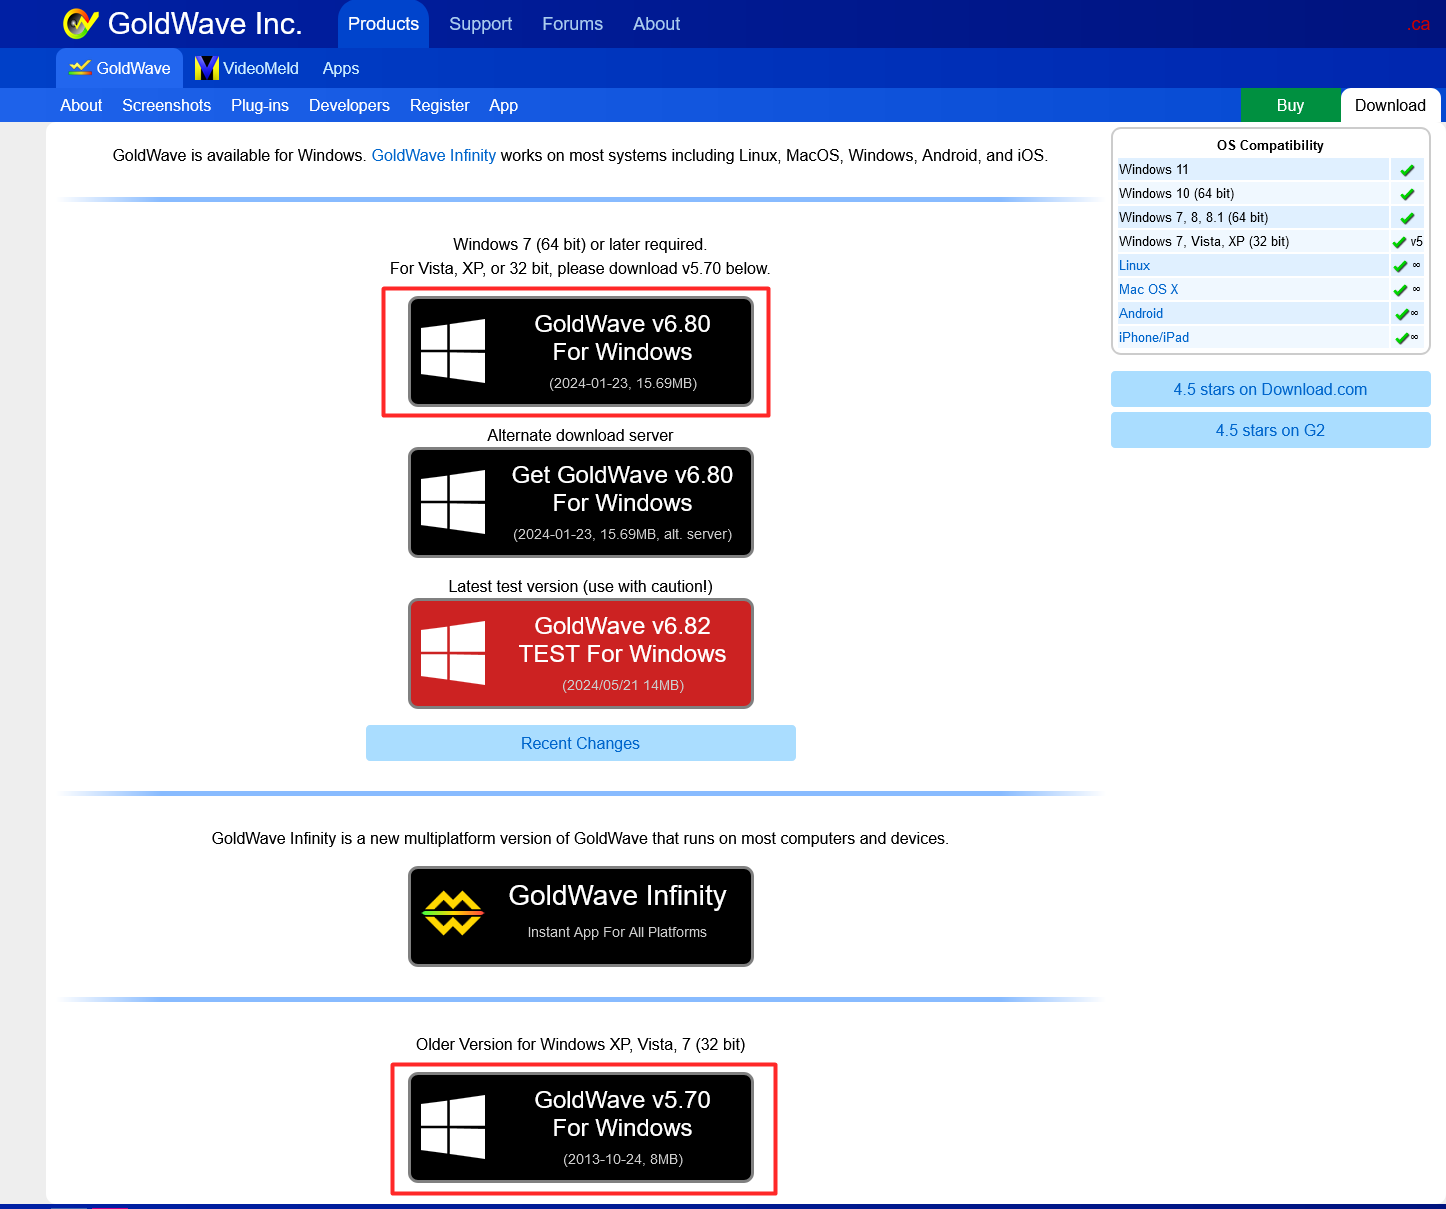Open GoldWave's About page in the sub-navigation

[x=81, y=105]
